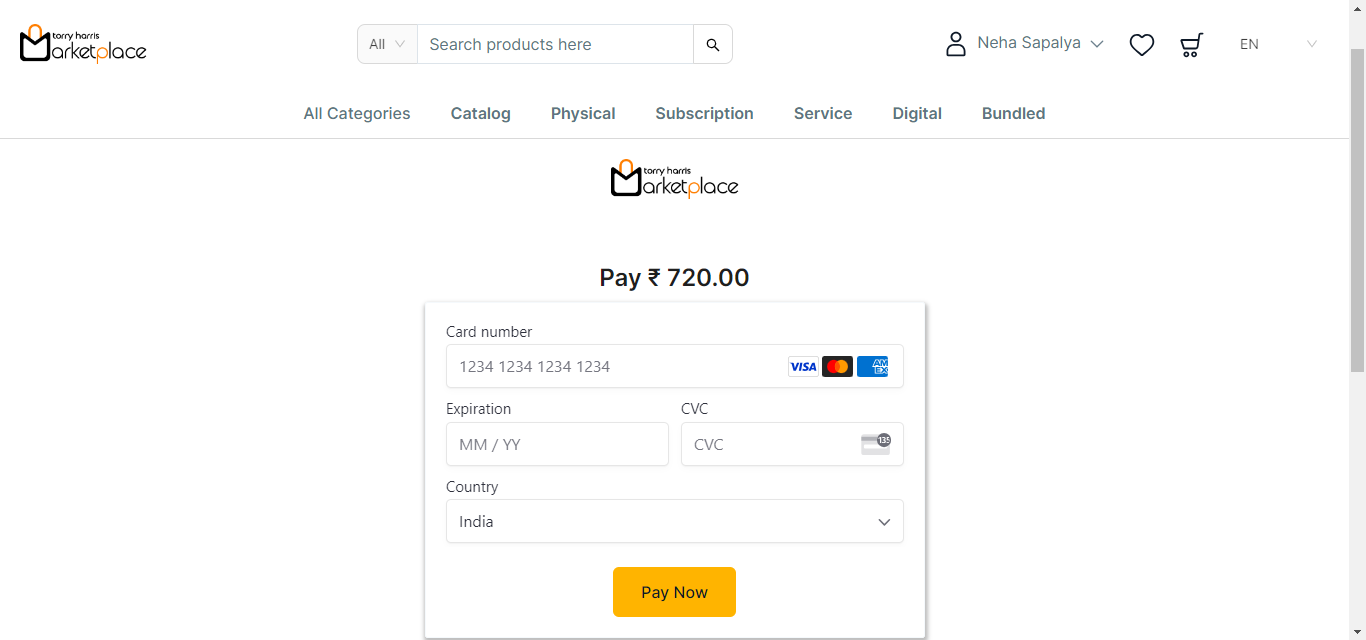The width and height of the screenshot is (1366, 640).
Task: Click the user profile icon
Action: coord(956,44)
